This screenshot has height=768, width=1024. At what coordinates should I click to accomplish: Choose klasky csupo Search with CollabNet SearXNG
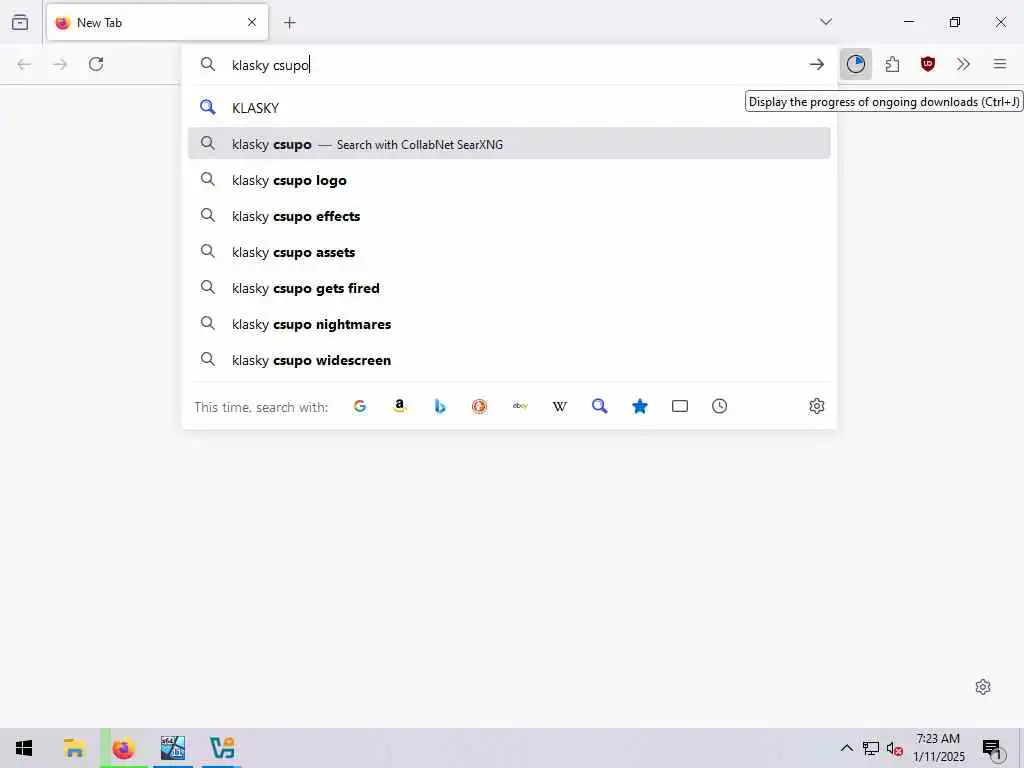coord(509,144)
